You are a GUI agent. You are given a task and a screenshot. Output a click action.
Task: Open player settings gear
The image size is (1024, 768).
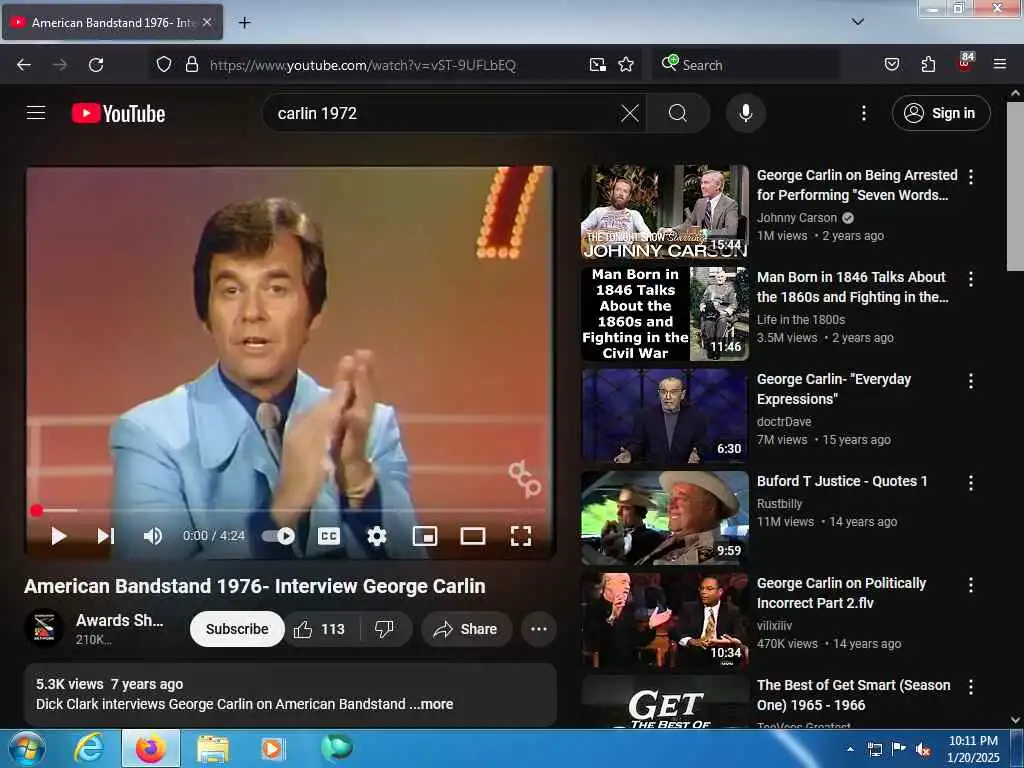(377, 536)
